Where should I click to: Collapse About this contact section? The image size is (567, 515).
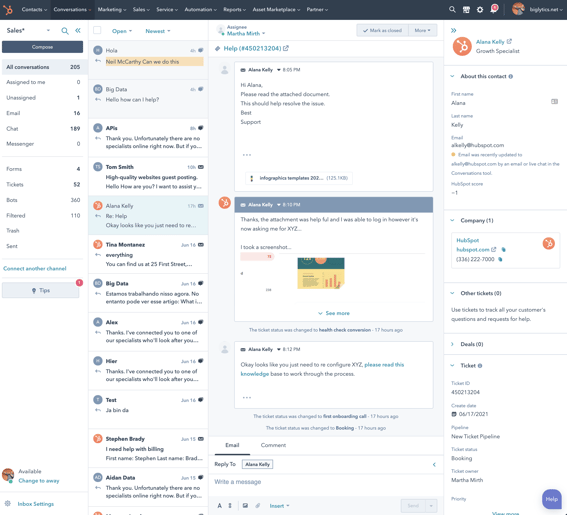pos(452,76)
